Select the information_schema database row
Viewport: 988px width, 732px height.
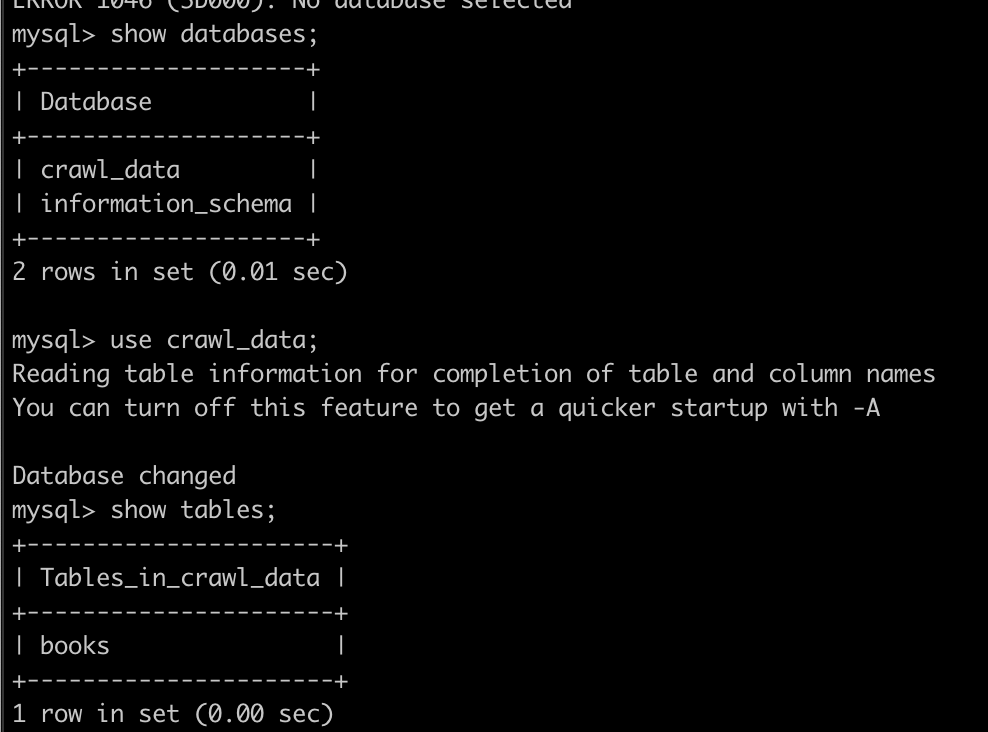166,204
